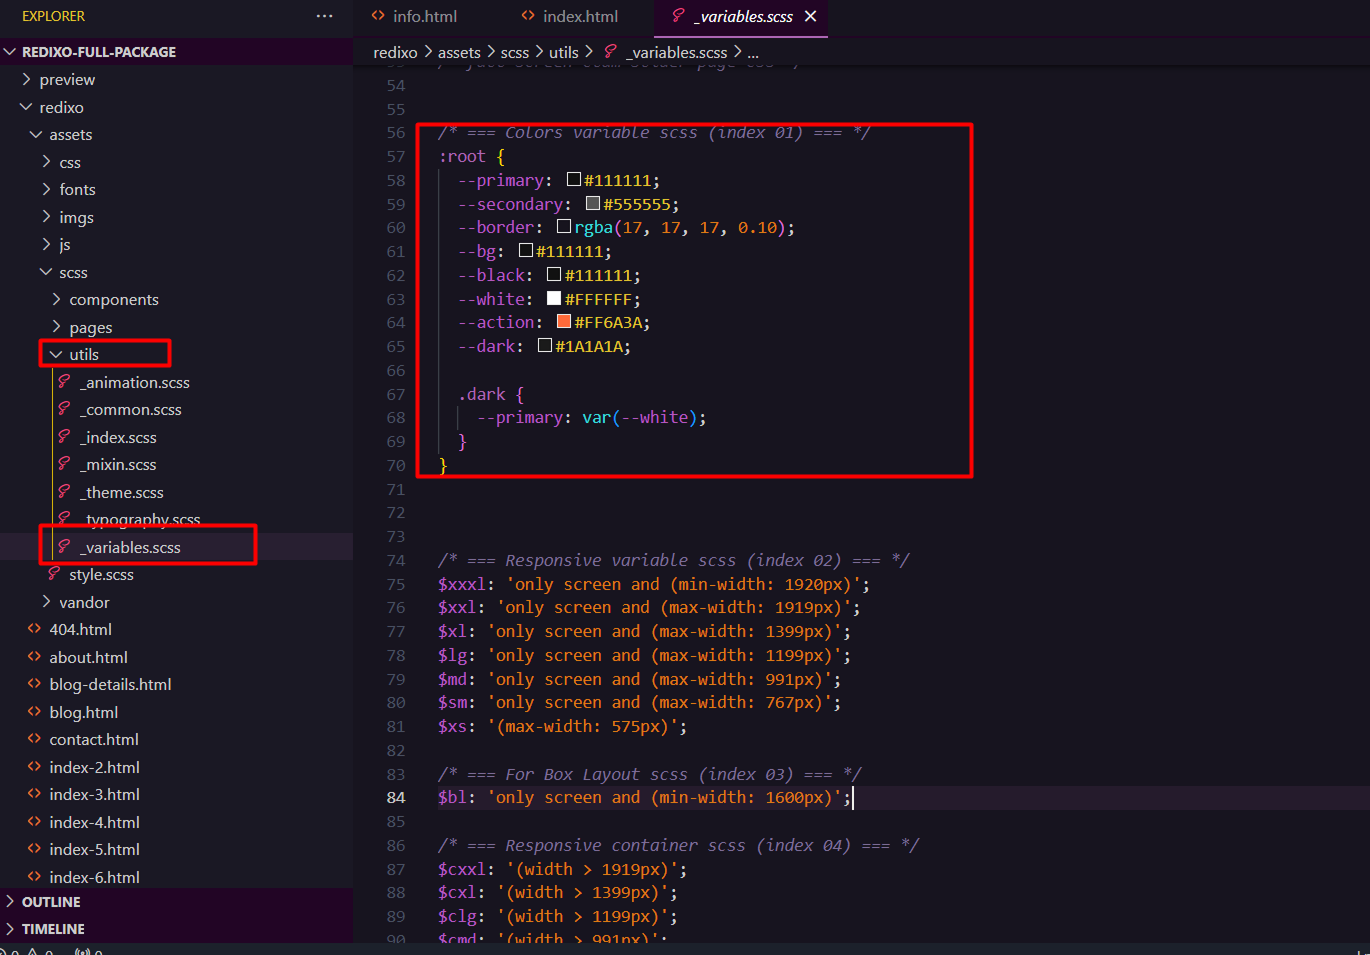Click the Explorer more actions ellipsis icon
1370x955 pixels.
click(x=324, y=16)
